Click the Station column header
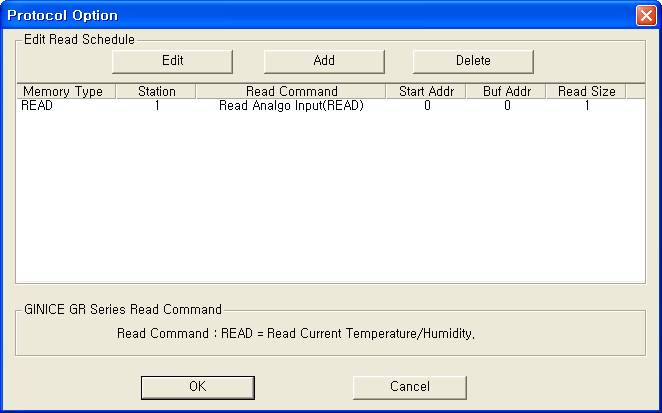The height and width of the screenshot is (413, 662). tap(156, 92)
